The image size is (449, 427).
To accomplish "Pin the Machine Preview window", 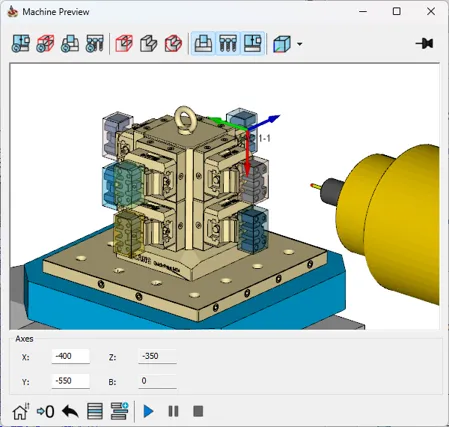I will (424, 43).
